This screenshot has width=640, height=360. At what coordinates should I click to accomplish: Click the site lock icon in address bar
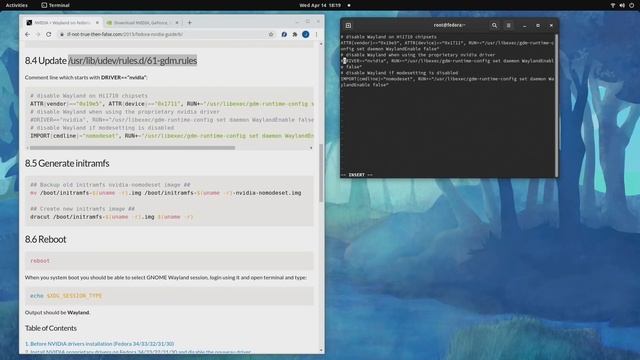click(x=62, y=34)
